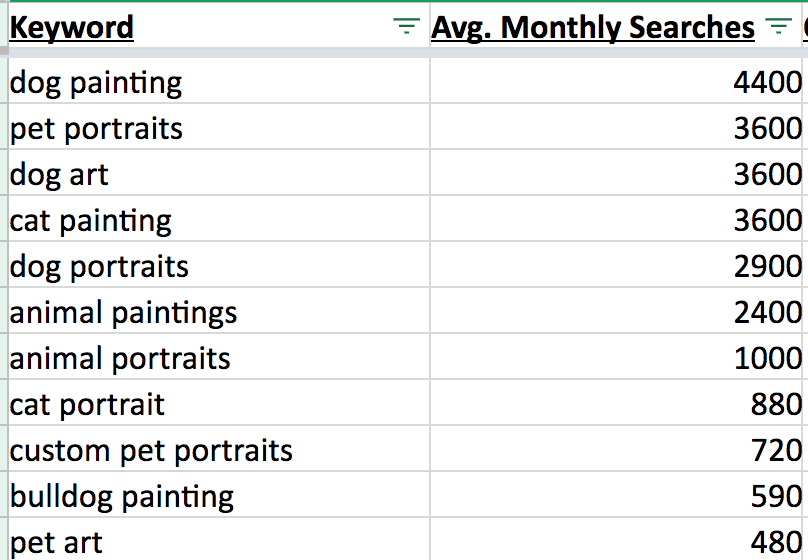808x560 pixels.
Task: Select the 'bulldog painting' cell
Action: pos(219,495)
